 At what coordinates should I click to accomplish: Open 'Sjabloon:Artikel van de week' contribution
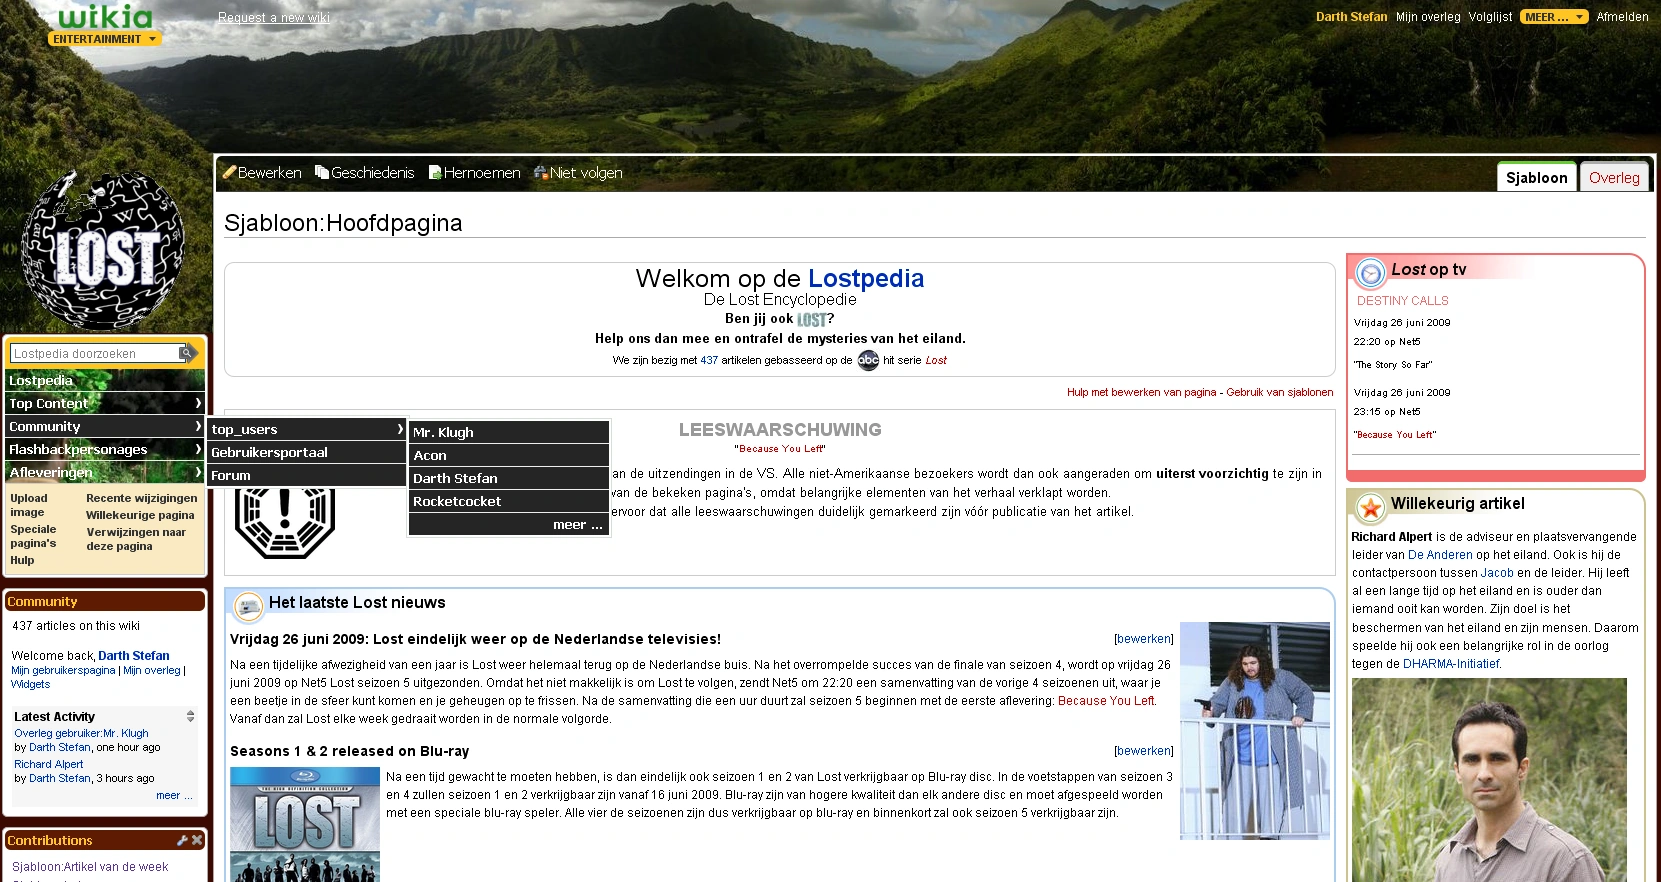90,867
